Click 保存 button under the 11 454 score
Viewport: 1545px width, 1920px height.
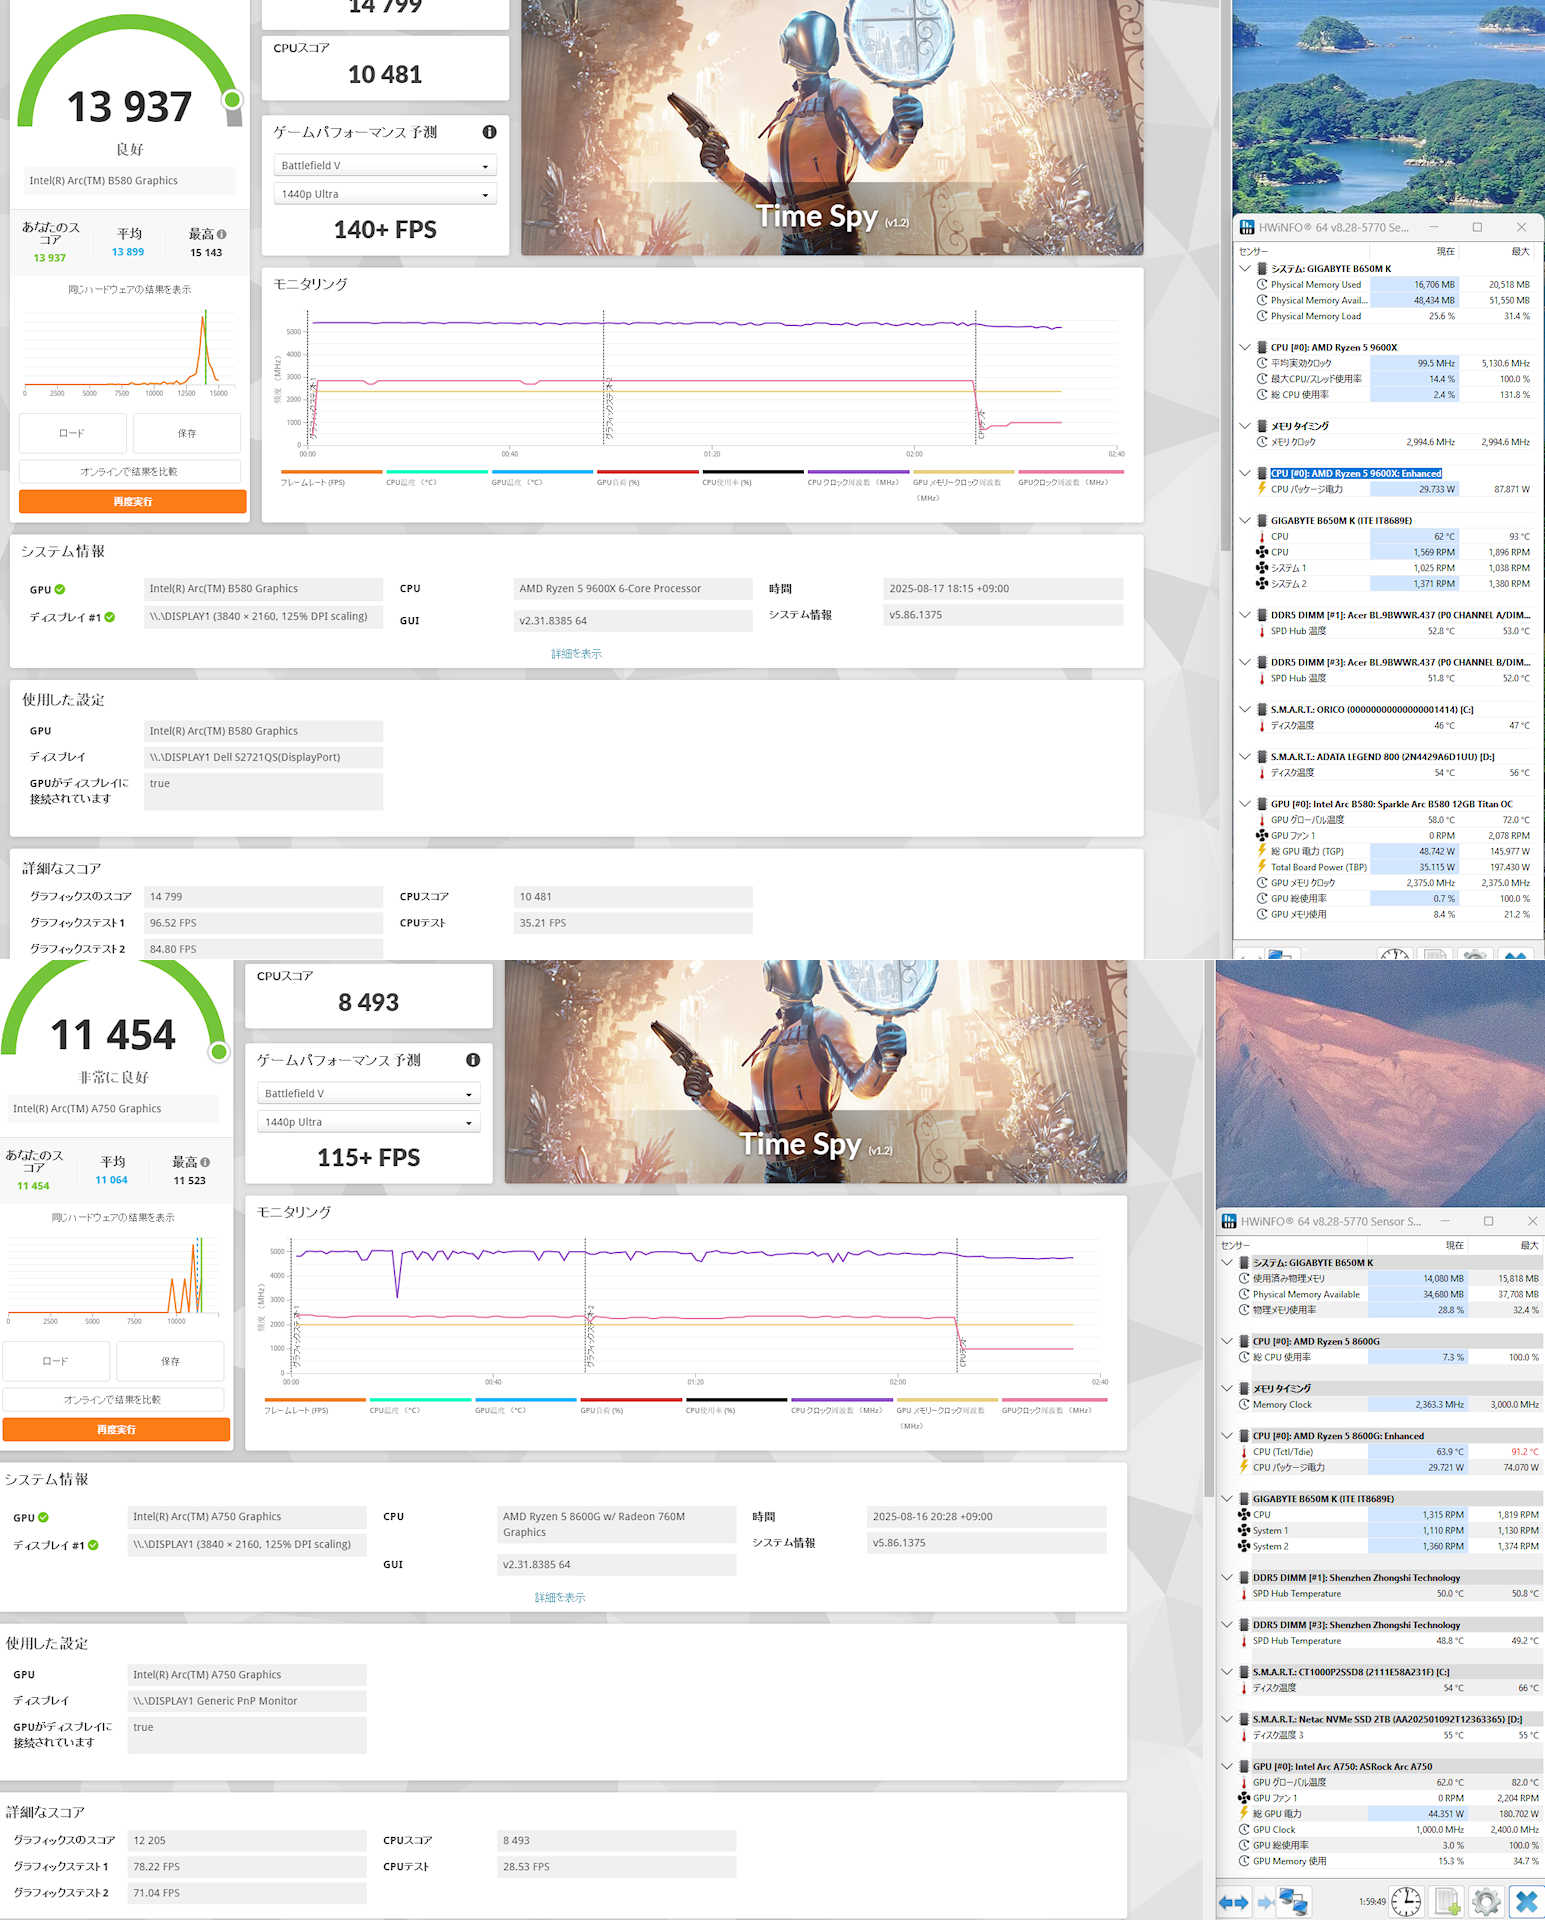[170, 1361]
